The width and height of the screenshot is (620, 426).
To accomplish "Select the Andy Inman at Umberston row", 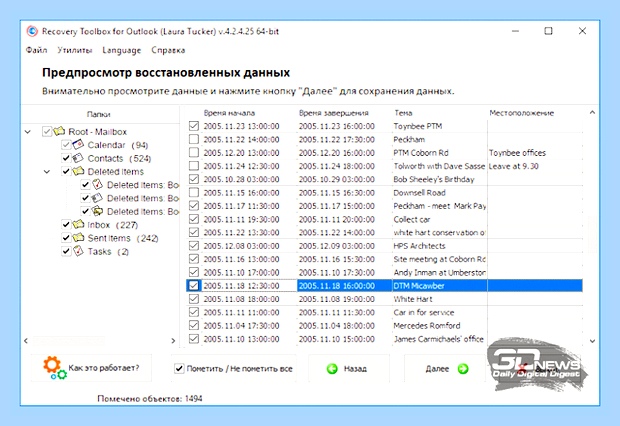I will 384,272.
